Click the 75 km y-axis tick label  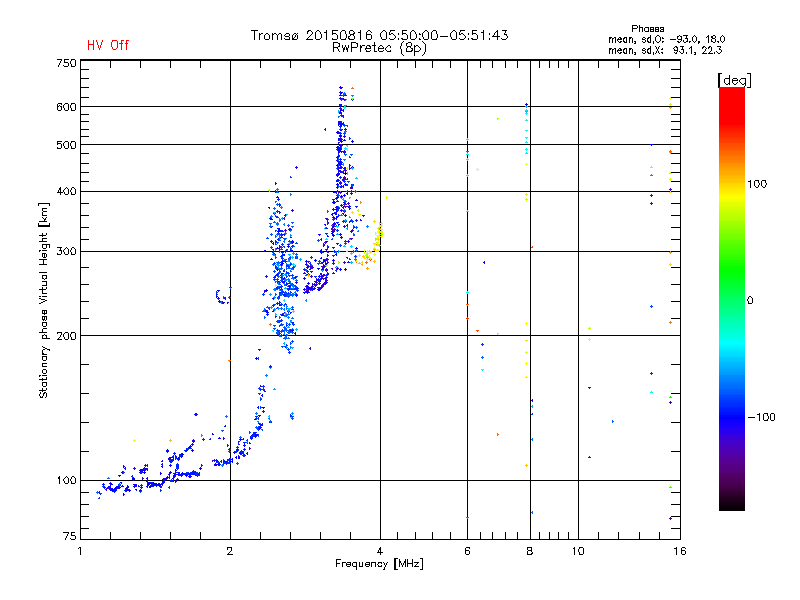click(69, 536)
